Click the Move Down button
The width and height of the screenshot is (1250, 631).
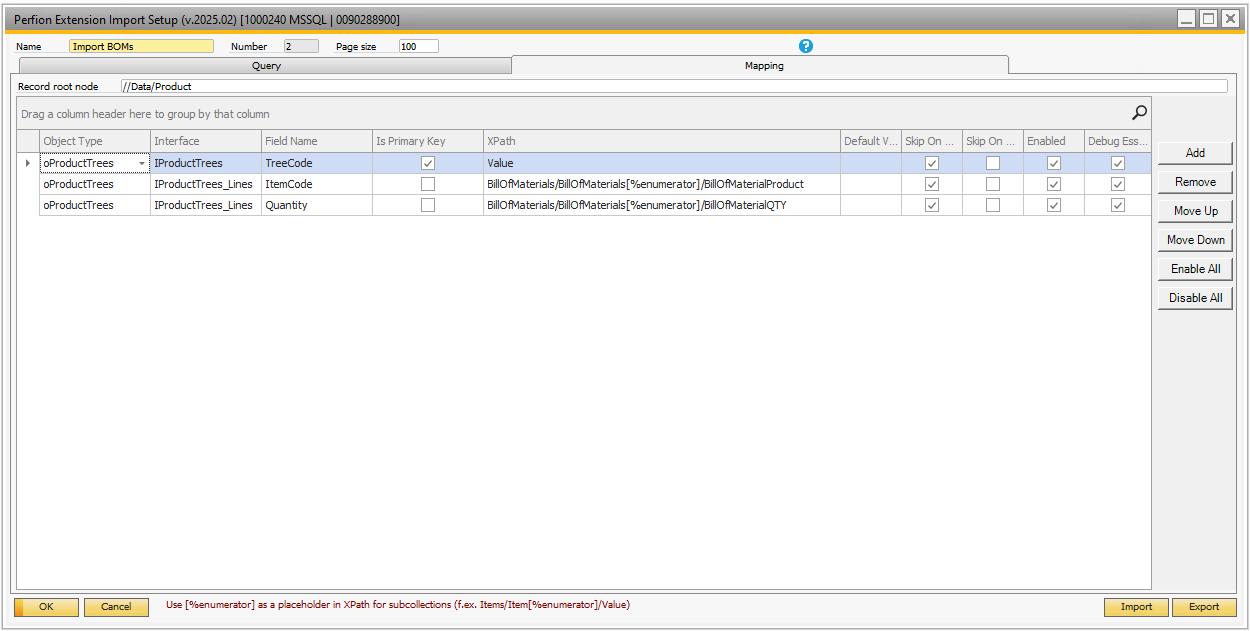[x=1195, y=240]
